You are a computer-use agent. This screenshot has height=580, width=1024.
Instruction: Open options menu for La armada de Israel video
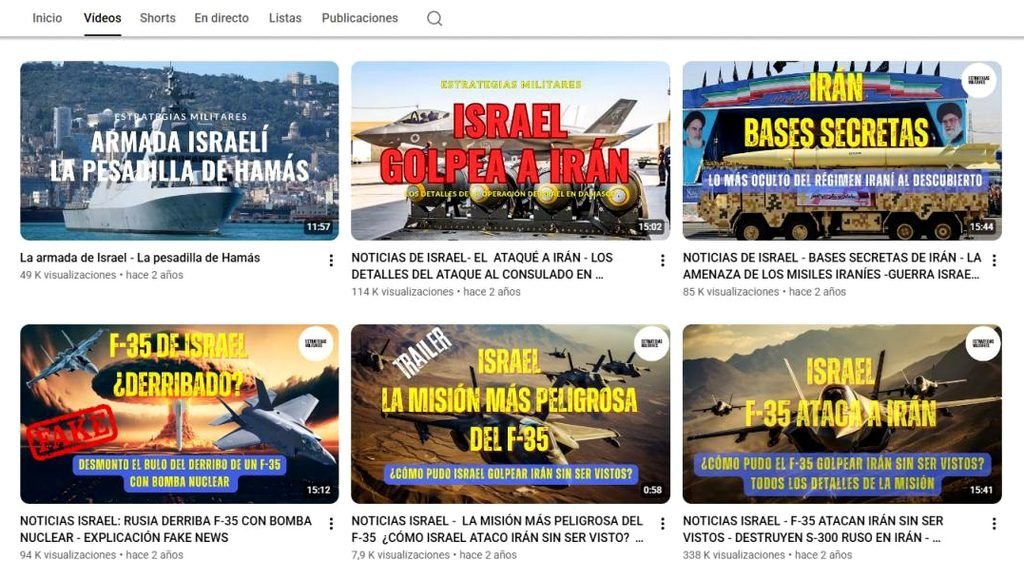tap(331, 261)
